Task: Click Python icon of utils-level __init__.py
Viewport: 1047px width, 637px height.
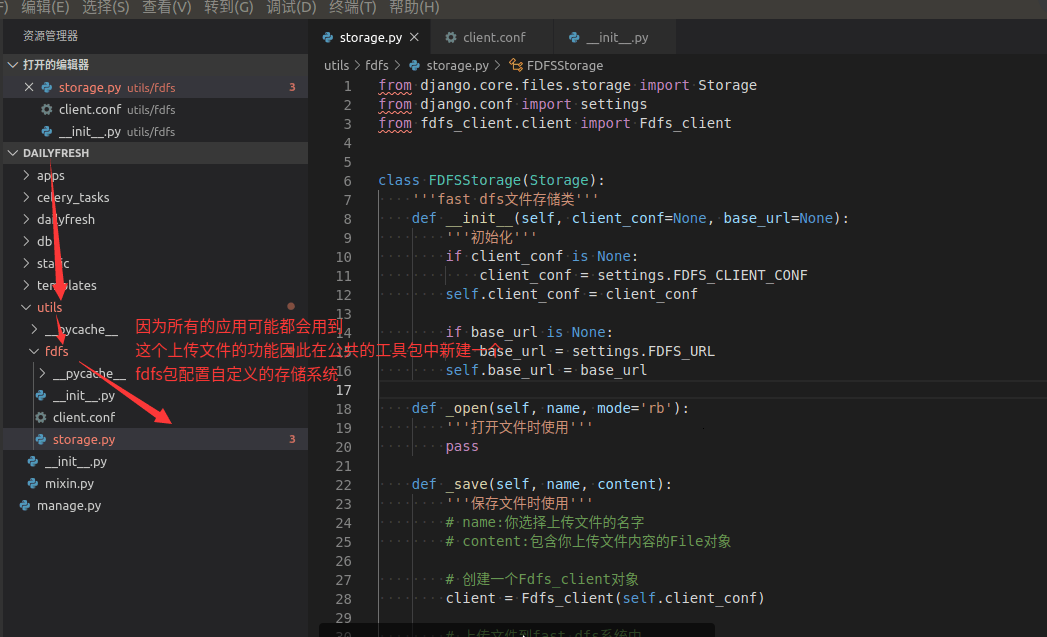Action: pyautogui.click(x=33, y=461)
